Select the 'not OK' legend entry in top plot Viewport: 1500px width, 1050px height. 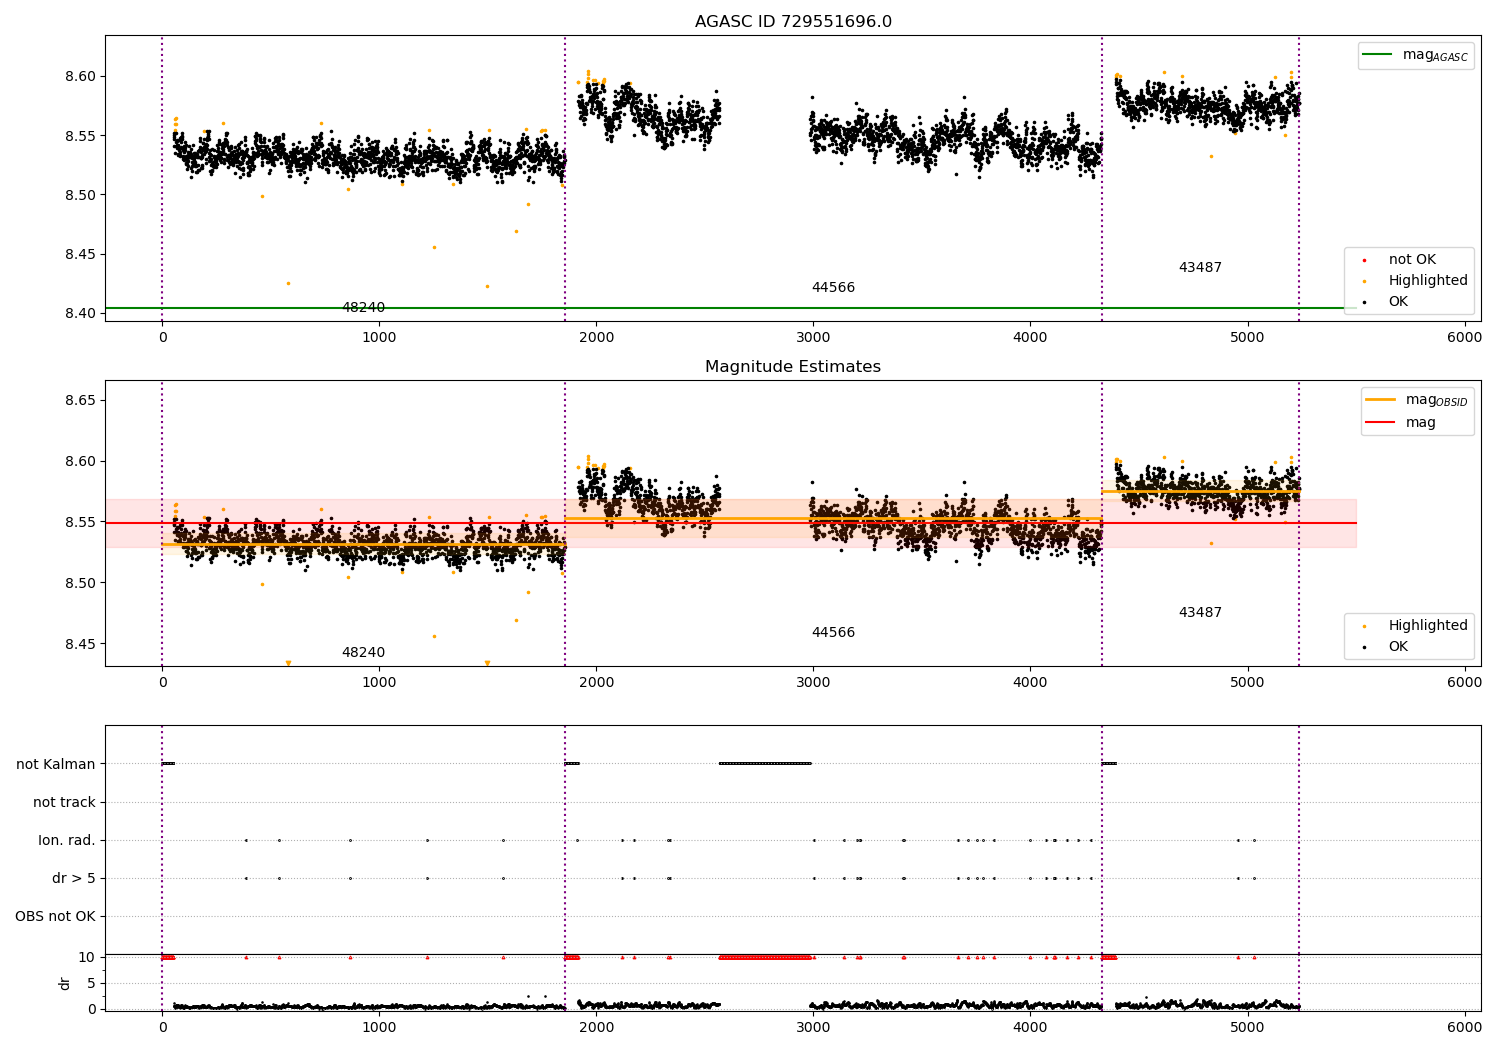coord(1412,260)
